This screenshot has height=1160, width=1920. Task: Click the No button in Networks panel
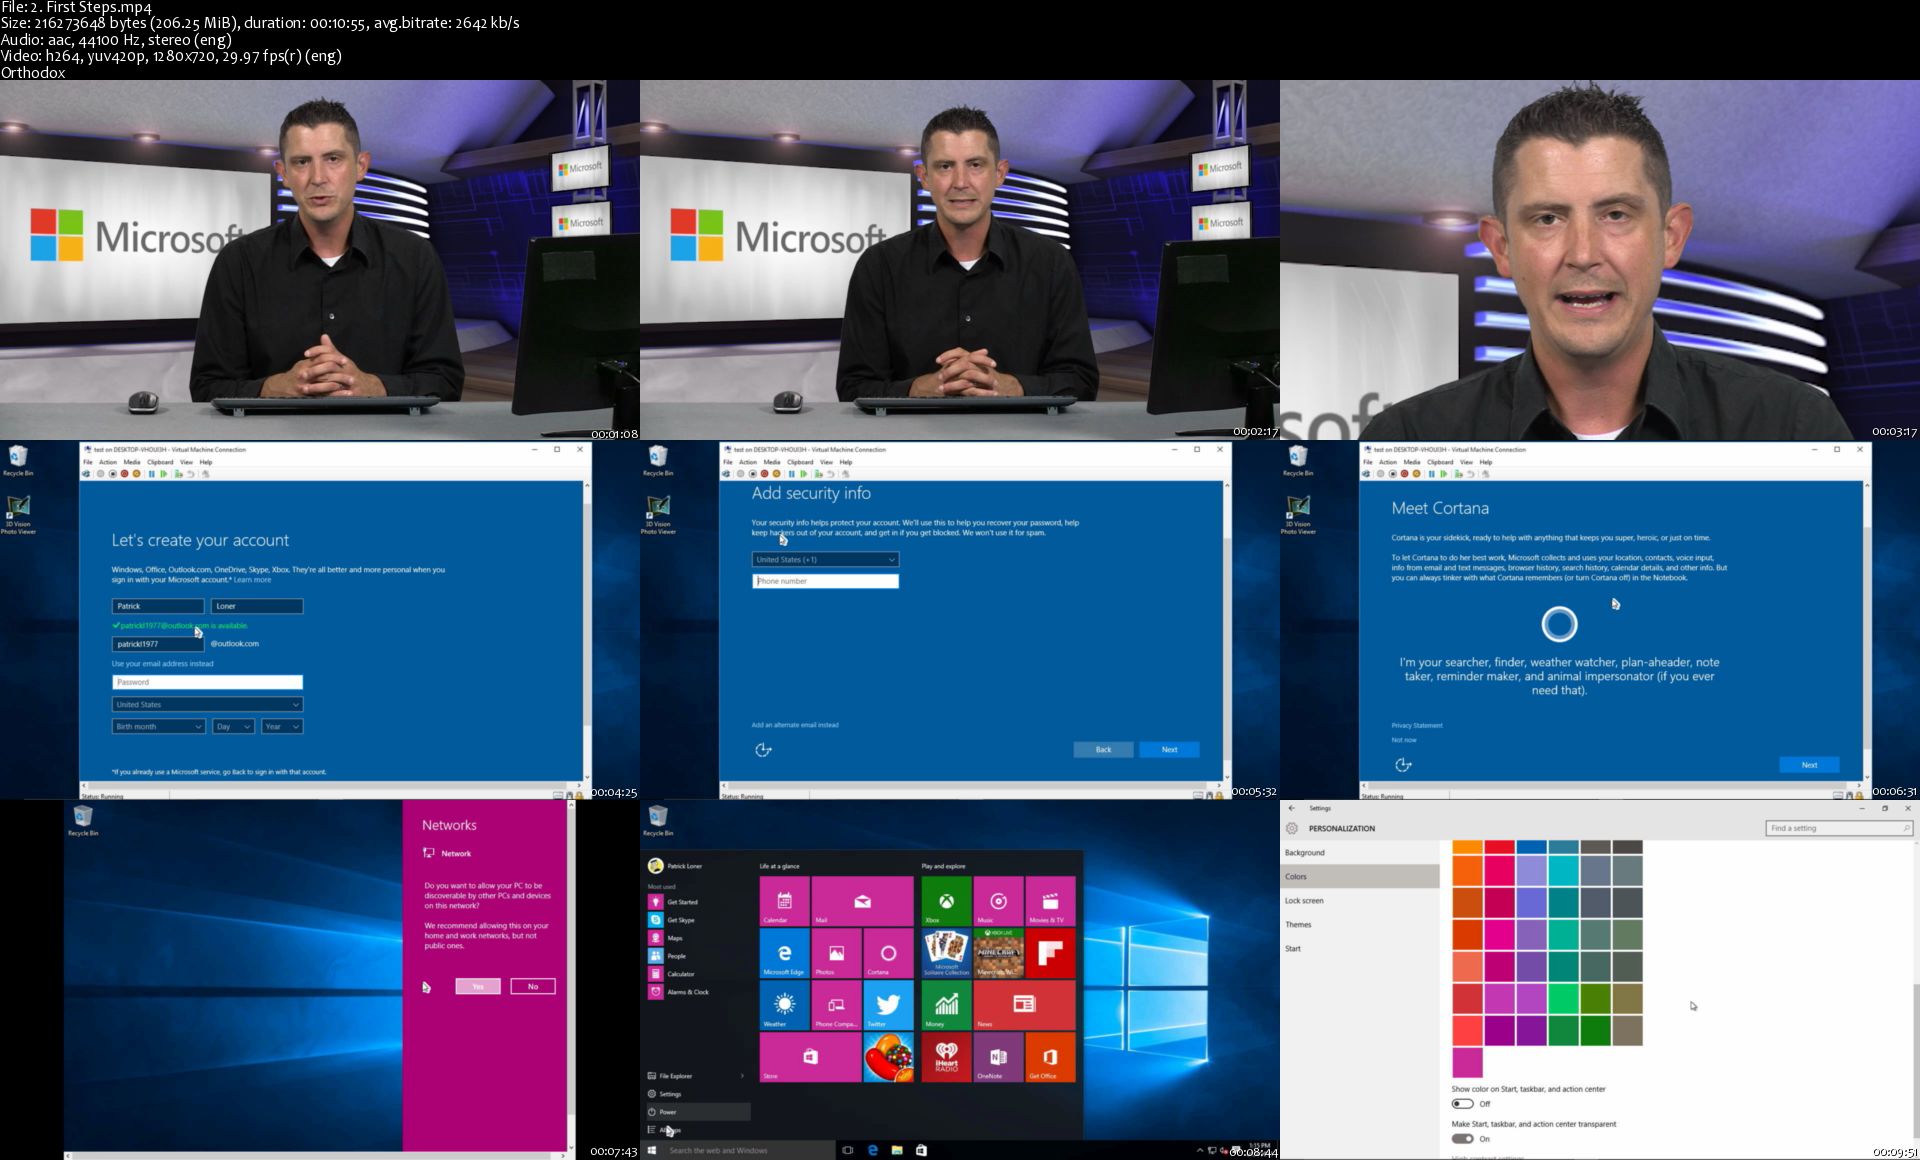click(x=532, y=987)
